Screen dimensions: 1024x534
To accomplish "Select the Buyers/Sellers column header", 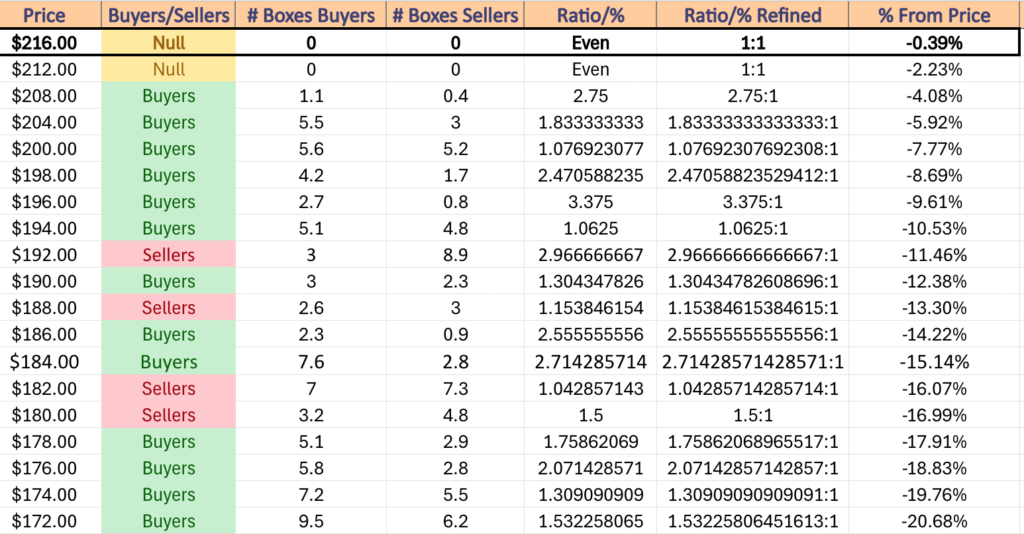I will [168, 15].
